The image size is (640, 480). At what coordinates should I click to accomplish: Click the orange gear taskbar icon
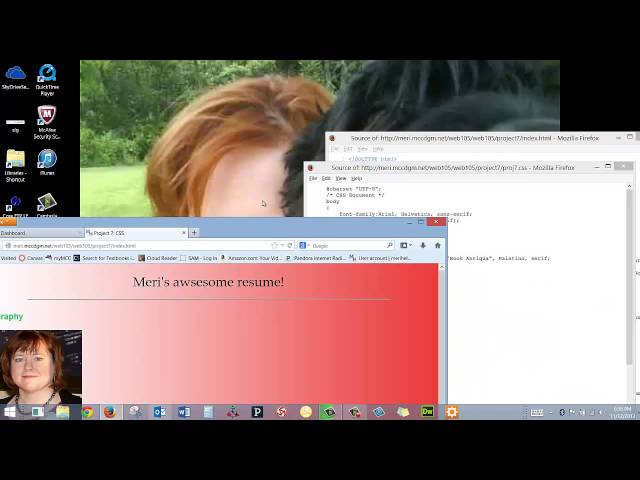(x=452, y=412)
